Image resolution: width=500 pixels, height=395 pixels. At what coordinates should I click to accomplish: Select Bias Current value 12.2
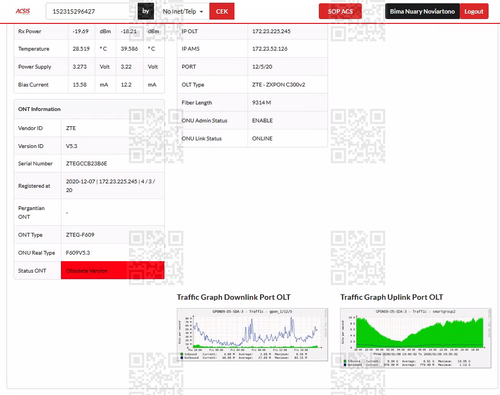[126, 85]
